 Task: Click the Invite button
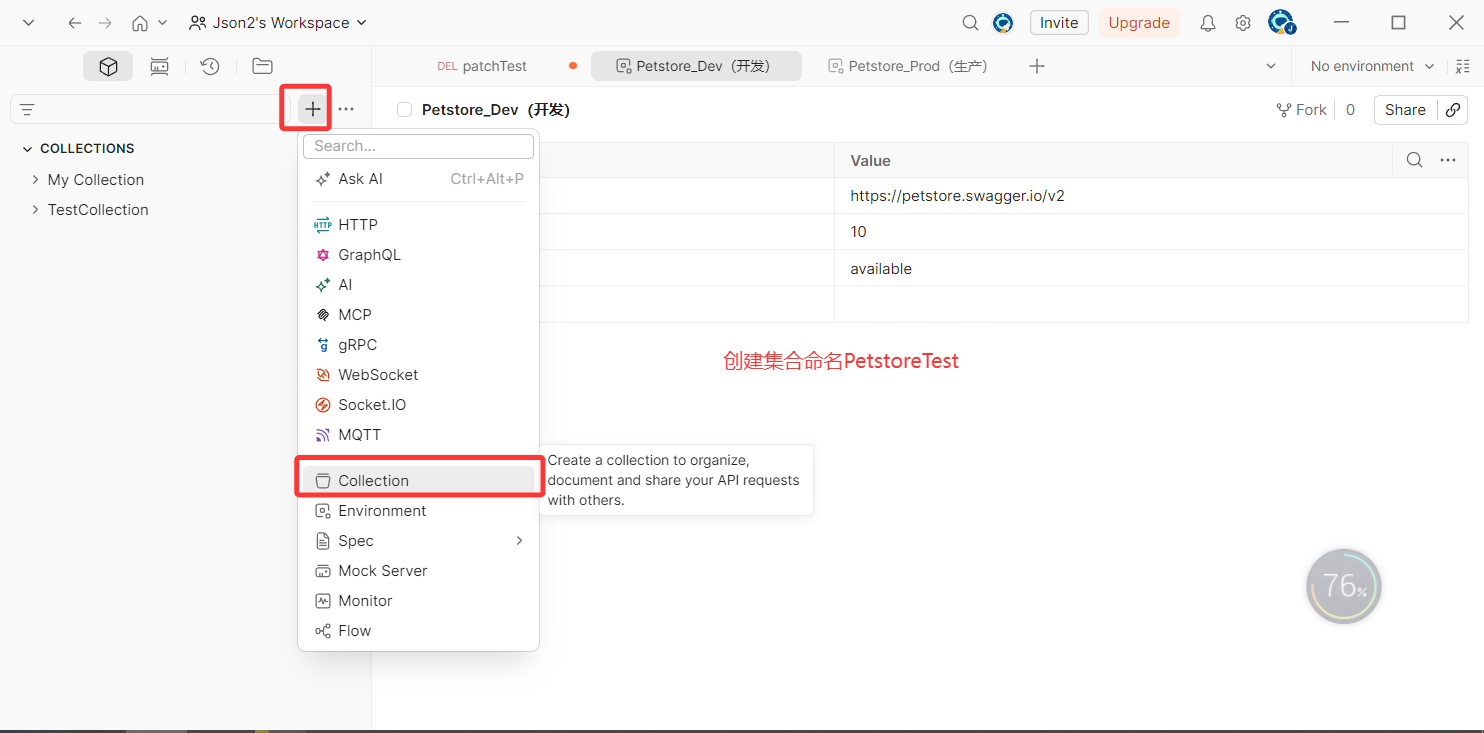click(1059, 23)
